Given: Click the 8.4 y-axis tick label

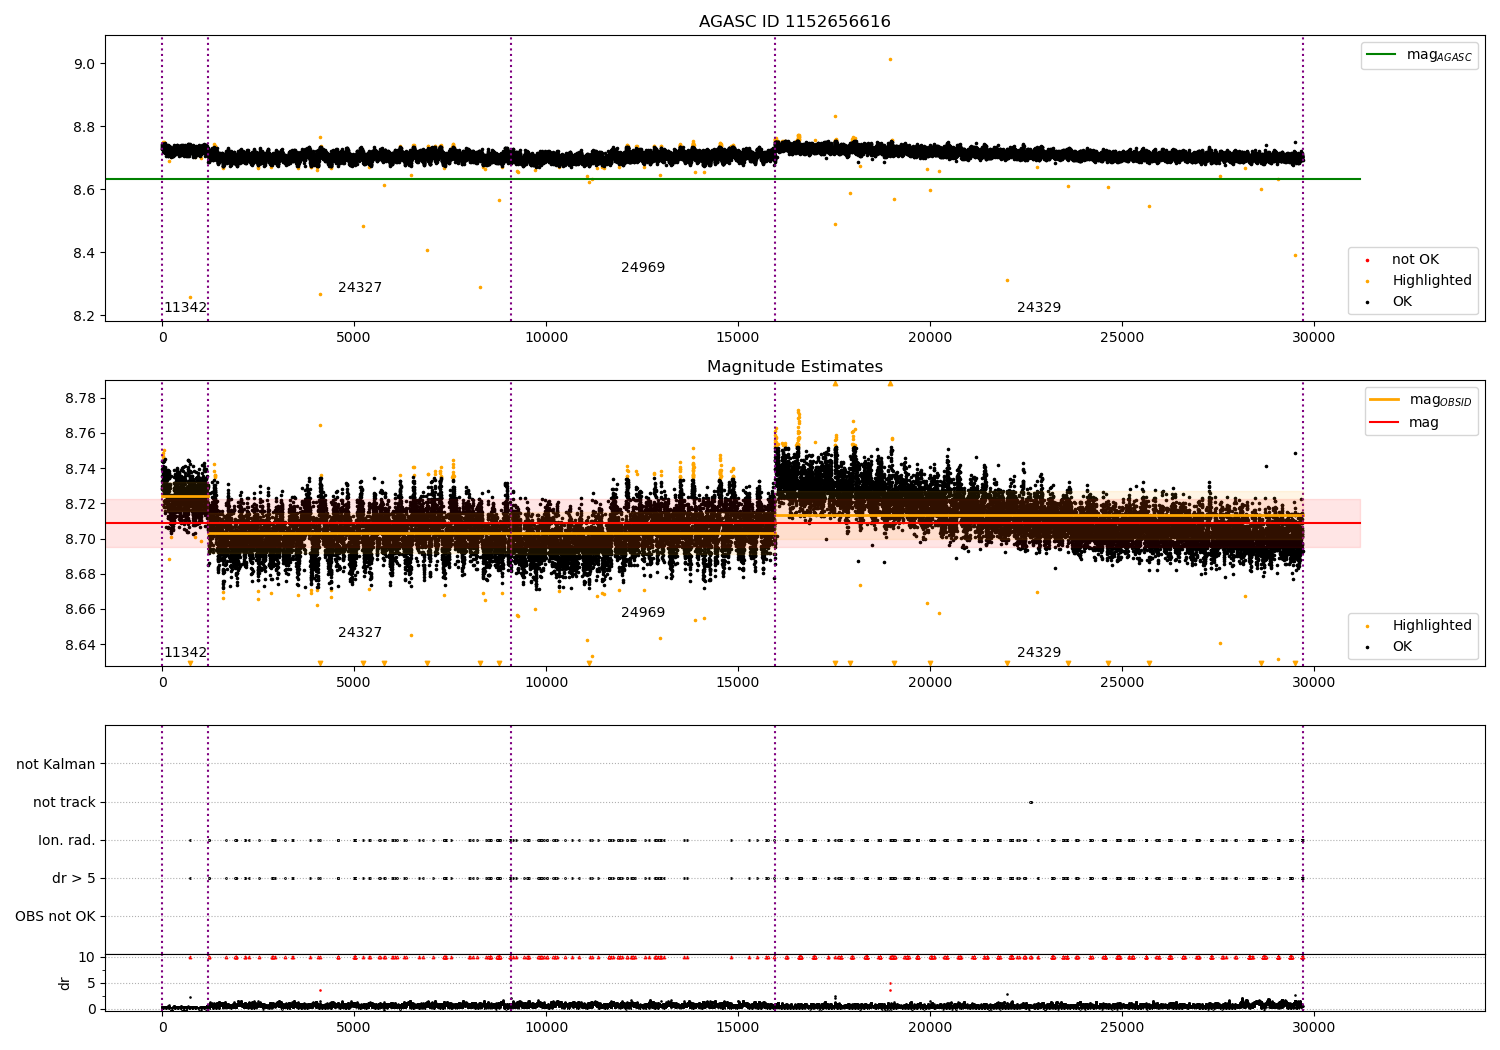Looking at the screenshot, I should pos(84,253).
